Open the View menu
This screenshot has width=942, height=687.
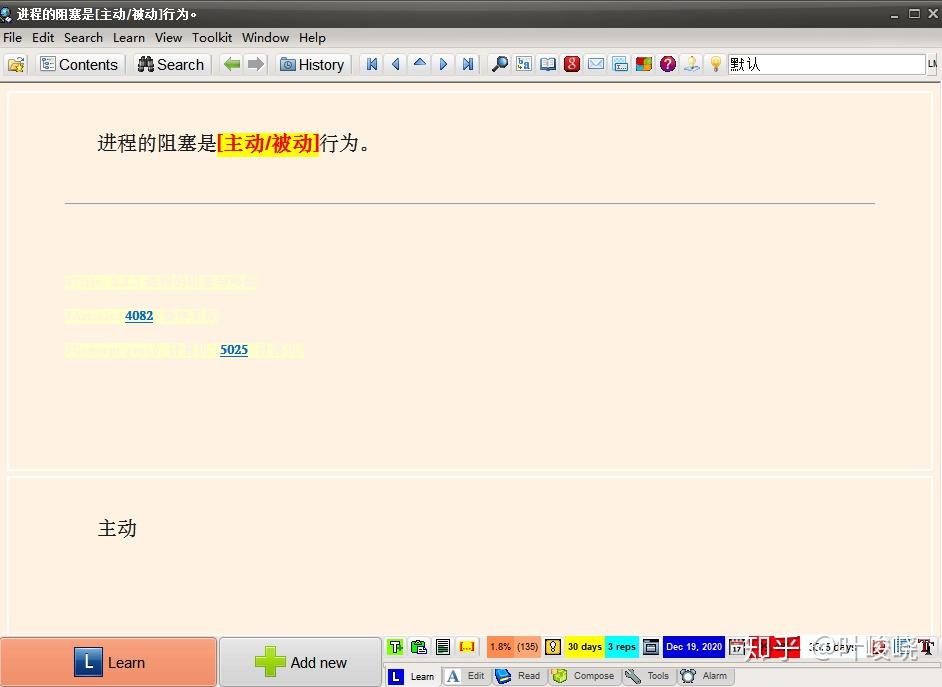click(169, 37)
